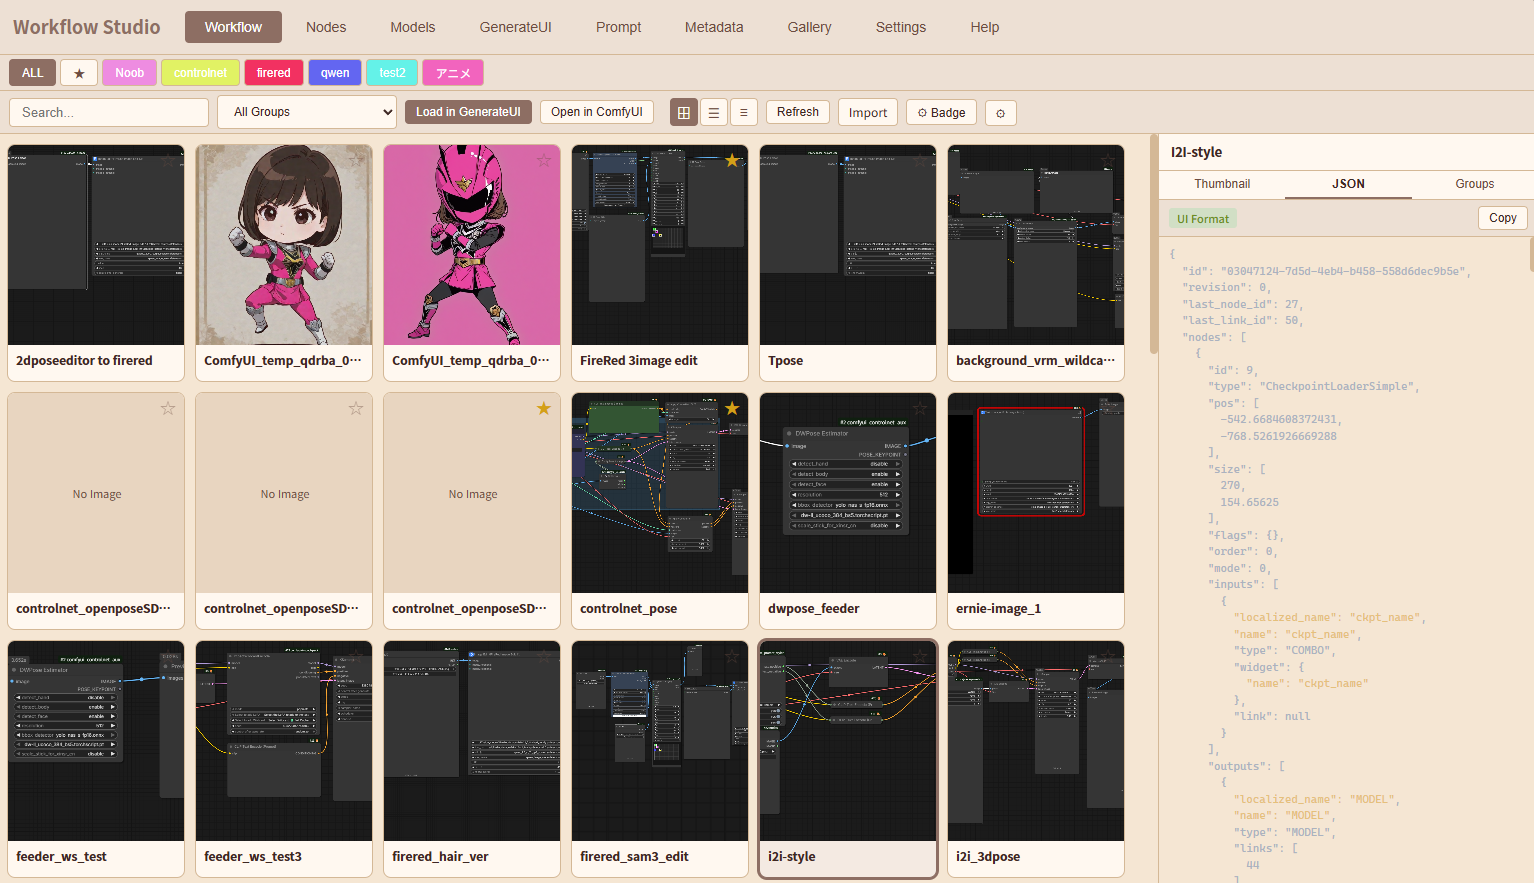Click Open in ComfyUI button
Viewport: 1534px width, 883px height.
tap(597, 112)
